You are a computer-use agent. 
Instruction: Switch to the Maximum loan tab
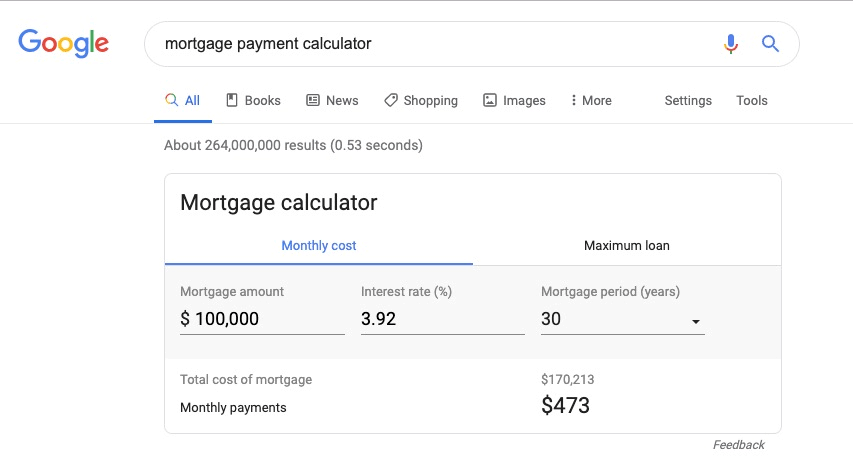(x=627, y=246)
